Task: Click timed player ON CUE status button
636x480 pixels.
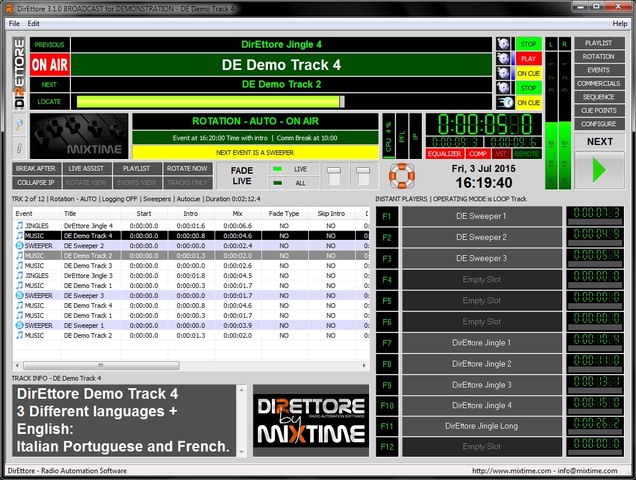Action: 529,103
